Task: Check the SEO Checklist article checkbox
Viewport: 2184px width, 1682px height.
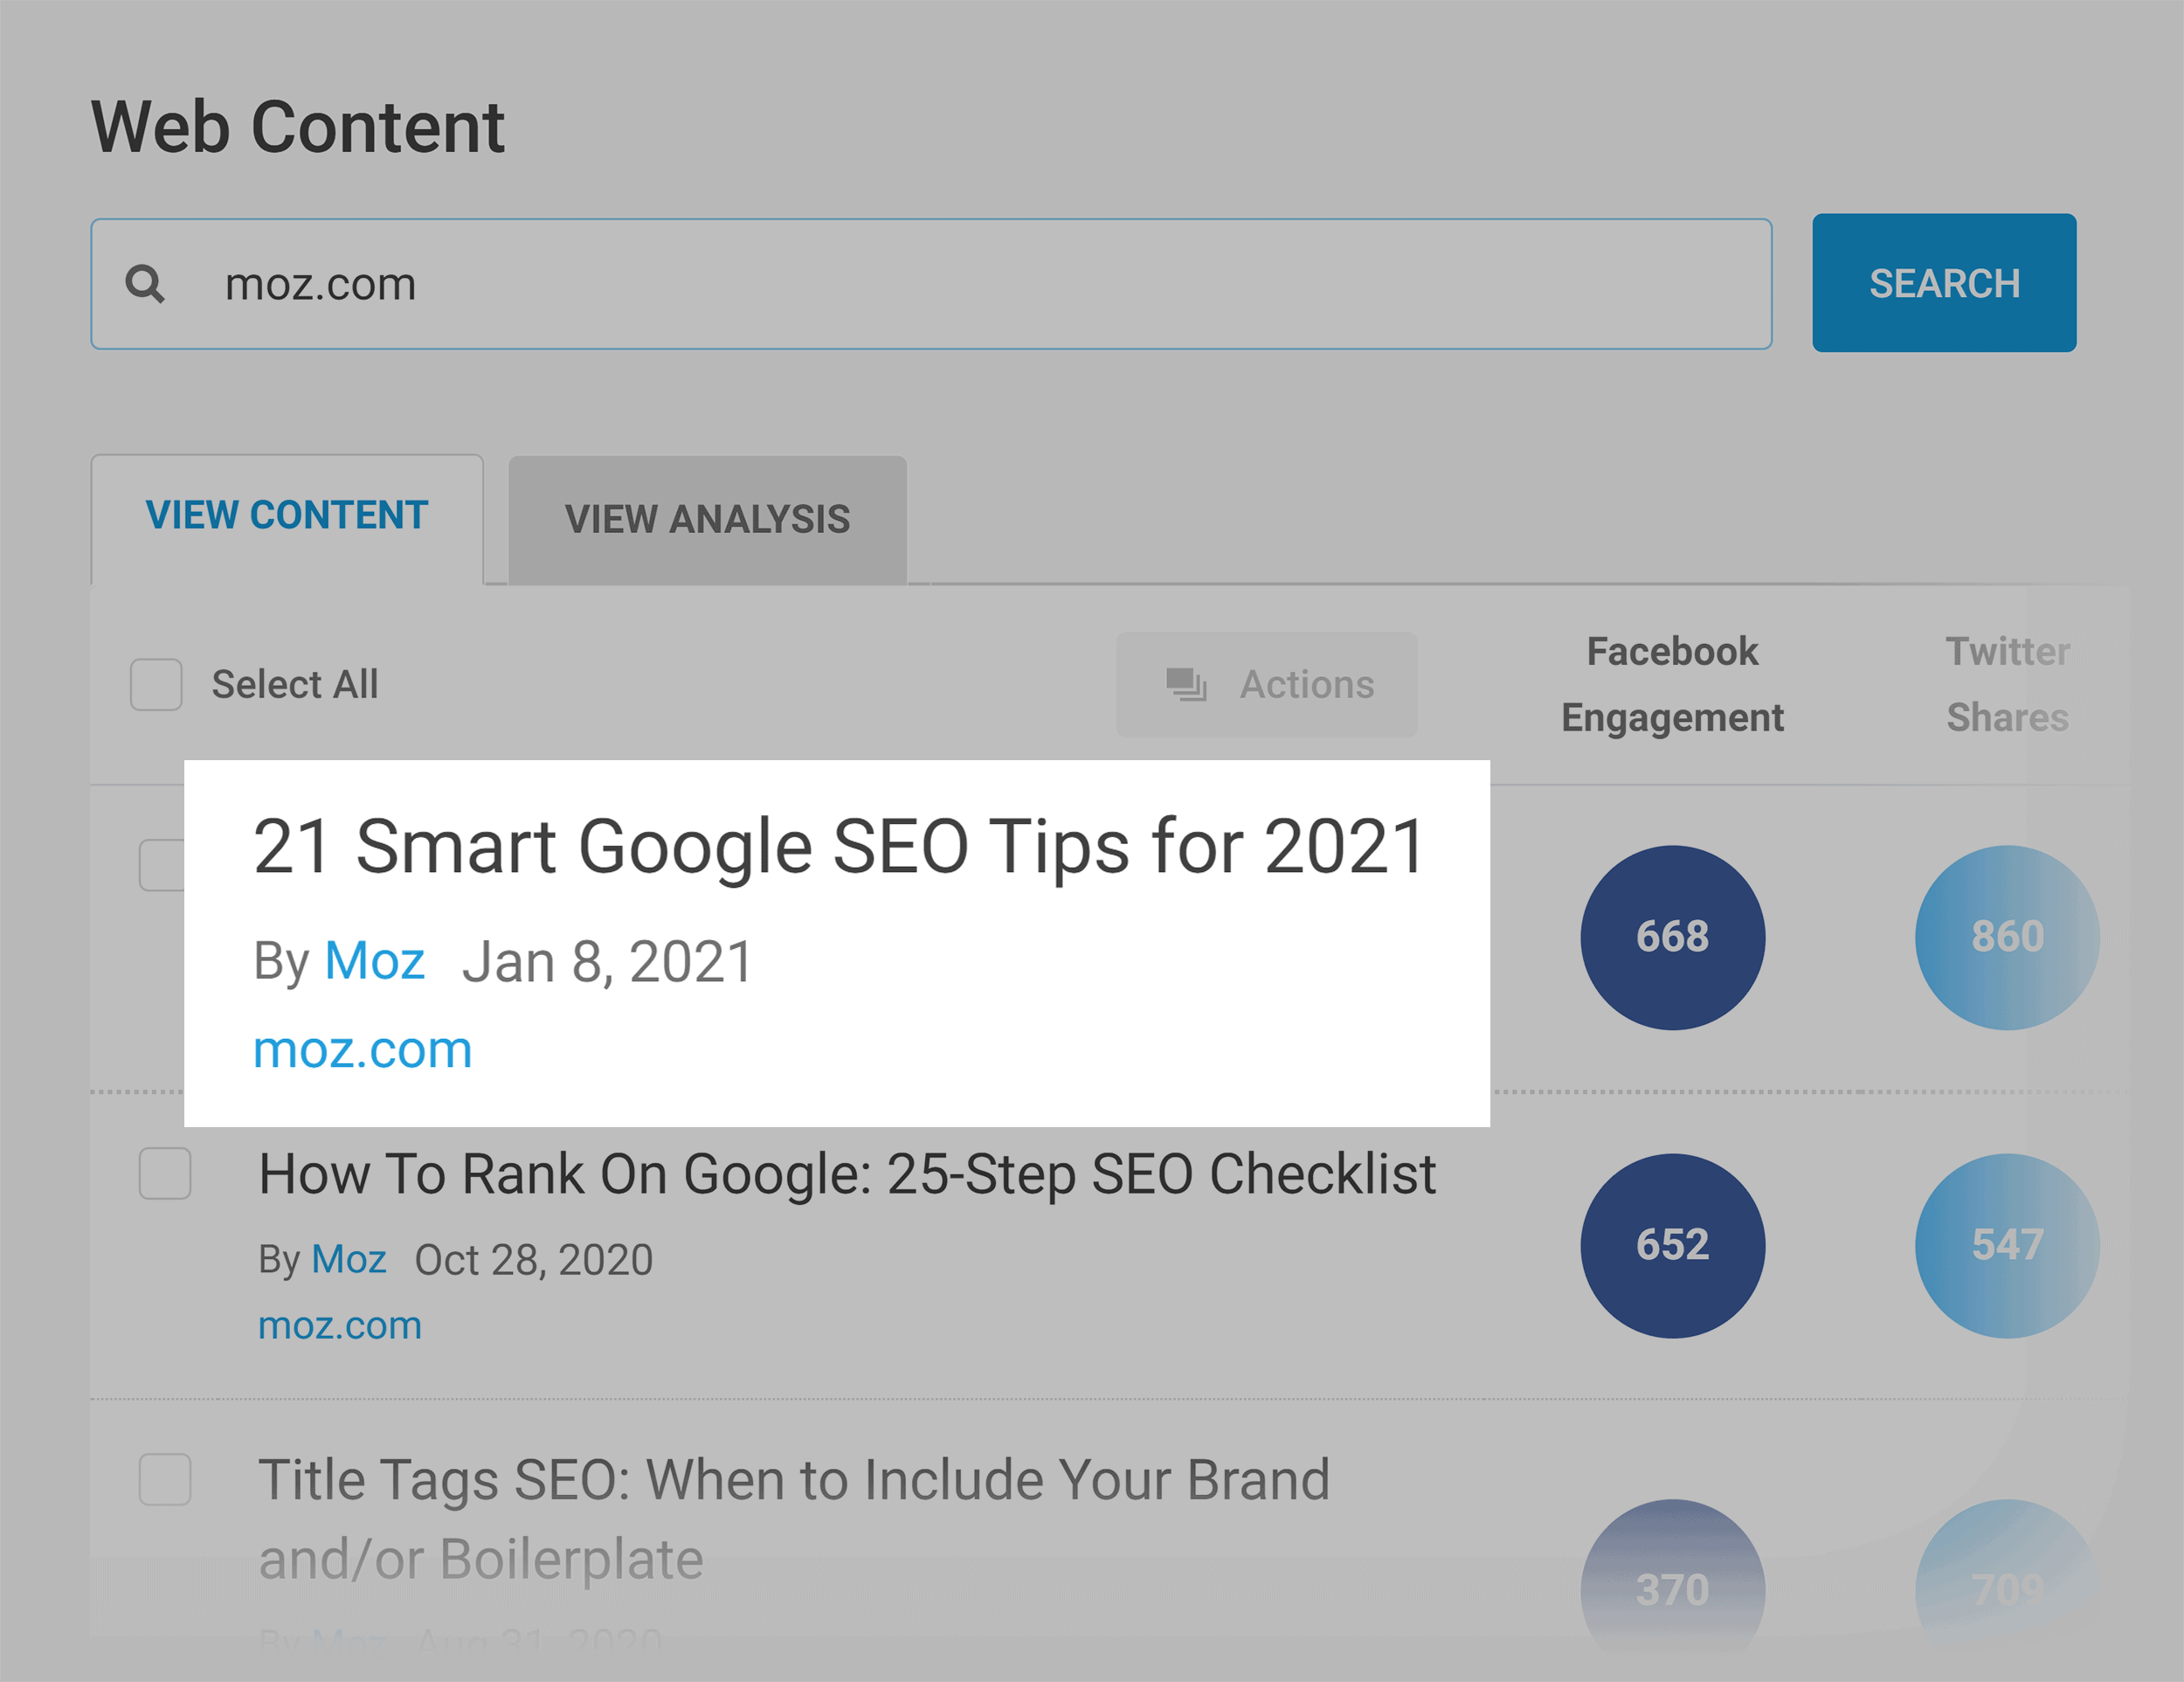Action: click(164, 1172)
